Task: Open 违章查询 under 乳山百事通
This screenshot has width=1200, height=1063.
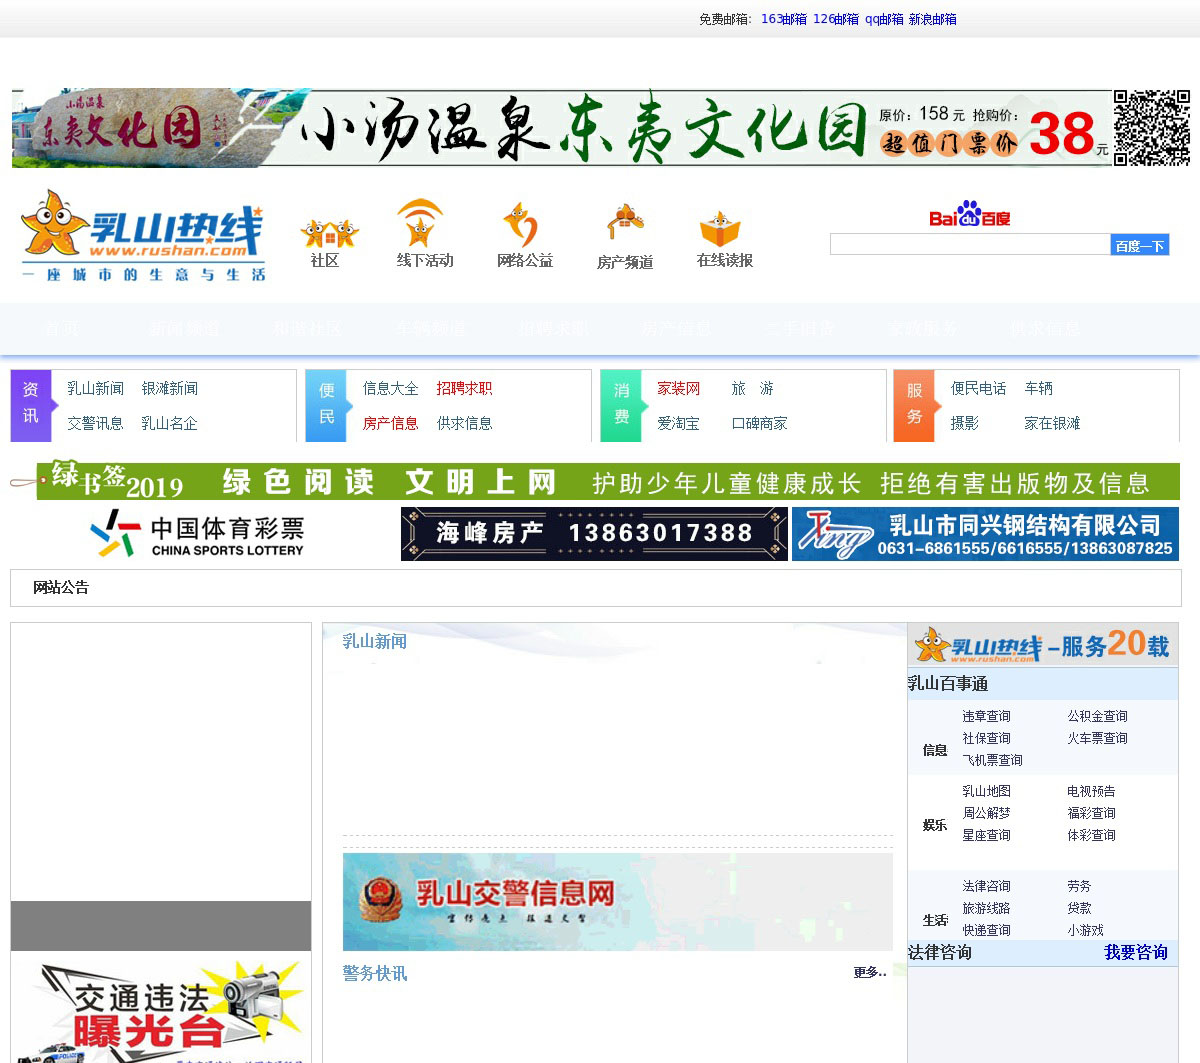Action: click(x=986, y=716)
